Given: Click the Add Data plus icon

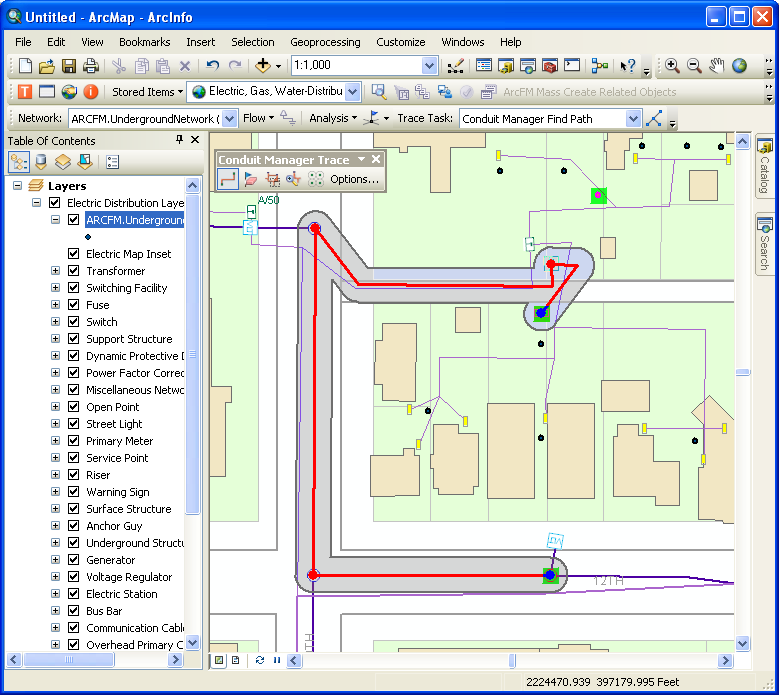Looking at the screenshot, I should click(262, 66).
